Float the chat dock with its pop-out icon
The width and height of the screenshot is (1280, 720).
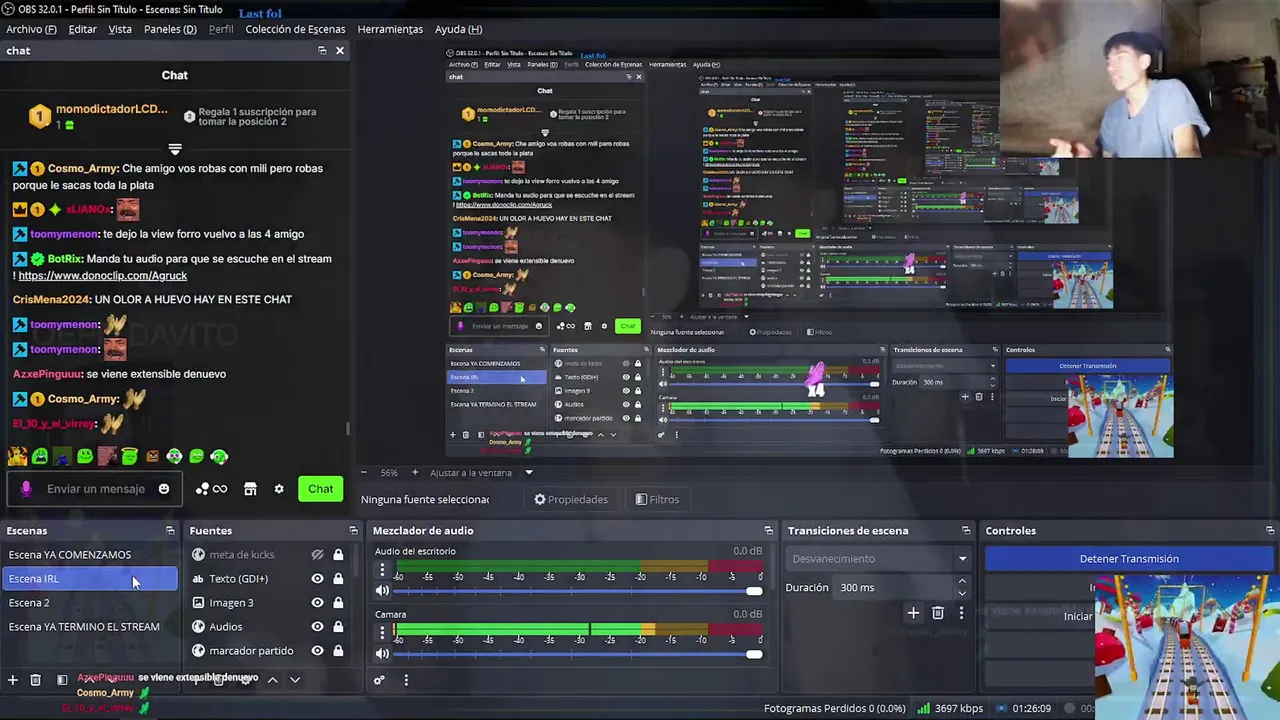322,51
